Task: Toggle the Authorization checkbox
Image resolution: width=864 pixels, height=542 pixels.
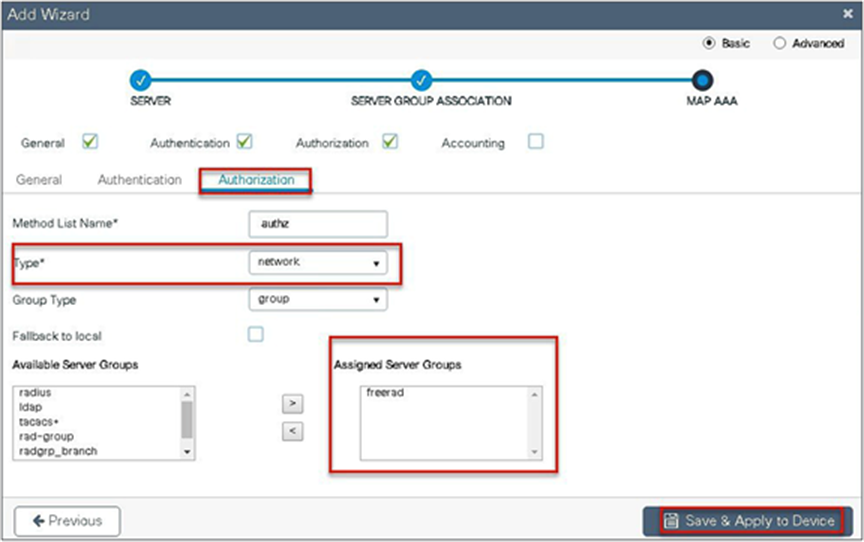Action: [390, 142]
